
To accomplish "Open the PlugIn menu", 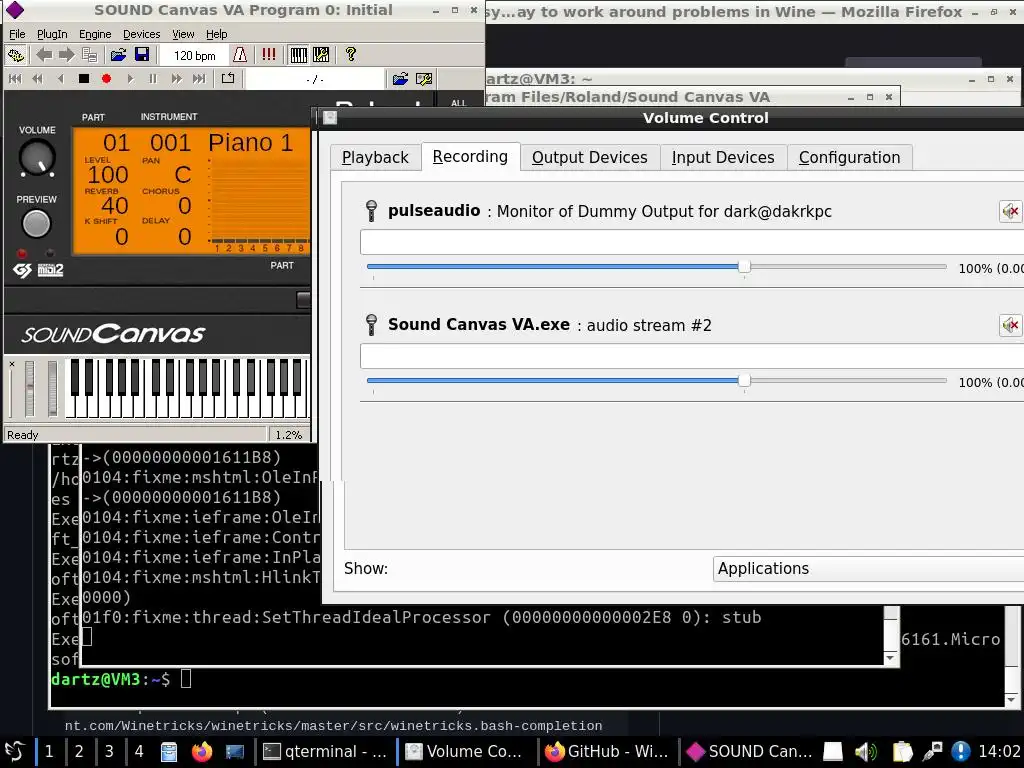I will point(52,34).
